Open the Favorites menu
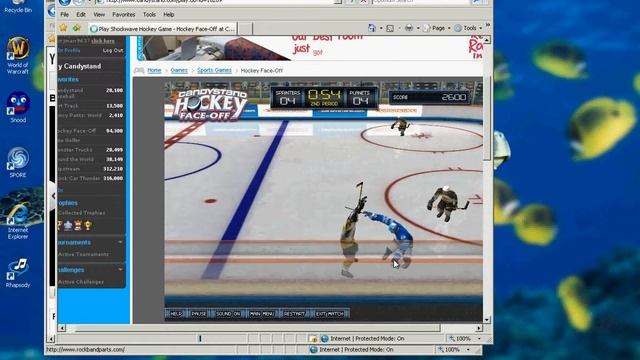The width and height of the screenshot is (640, 360). coord(124,14)
